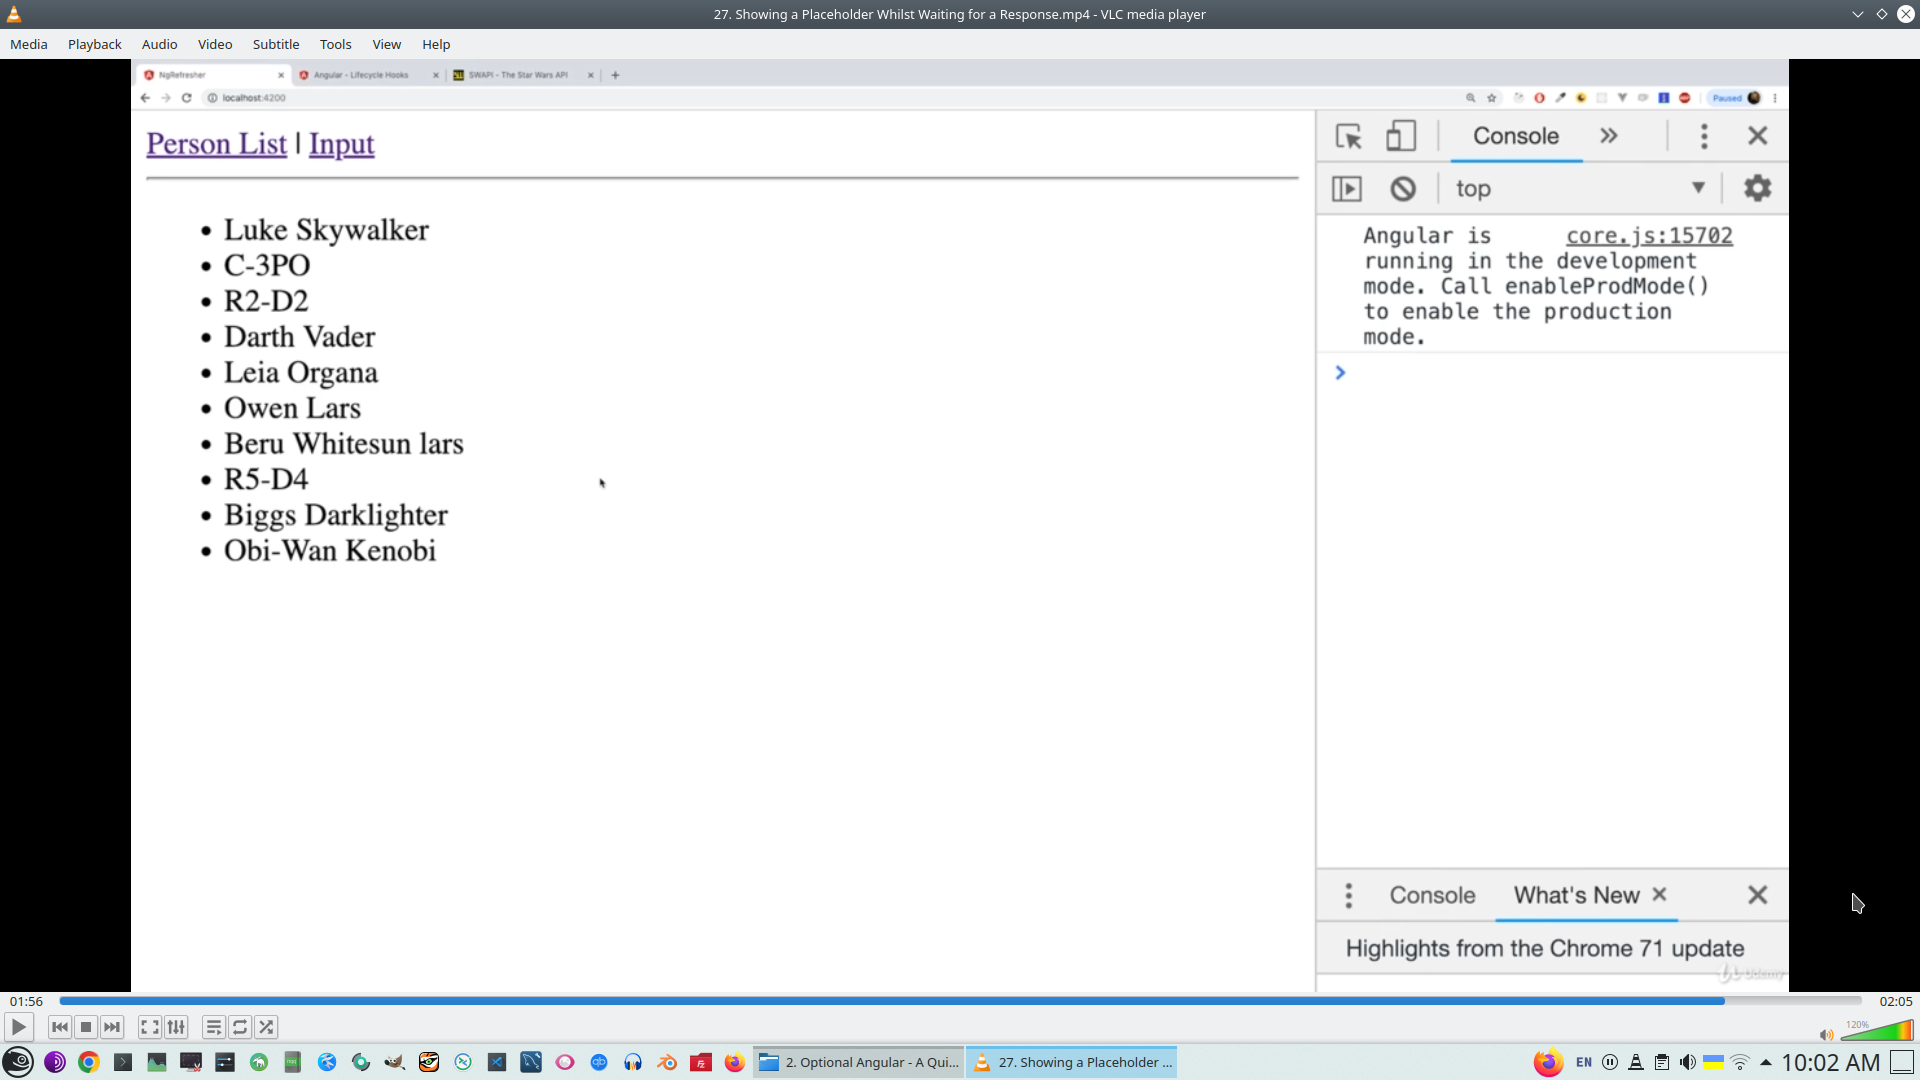The height and width of the screenshot is (1080, 1920).
Task: Open the Tools menu
Action: coord(335,44)
